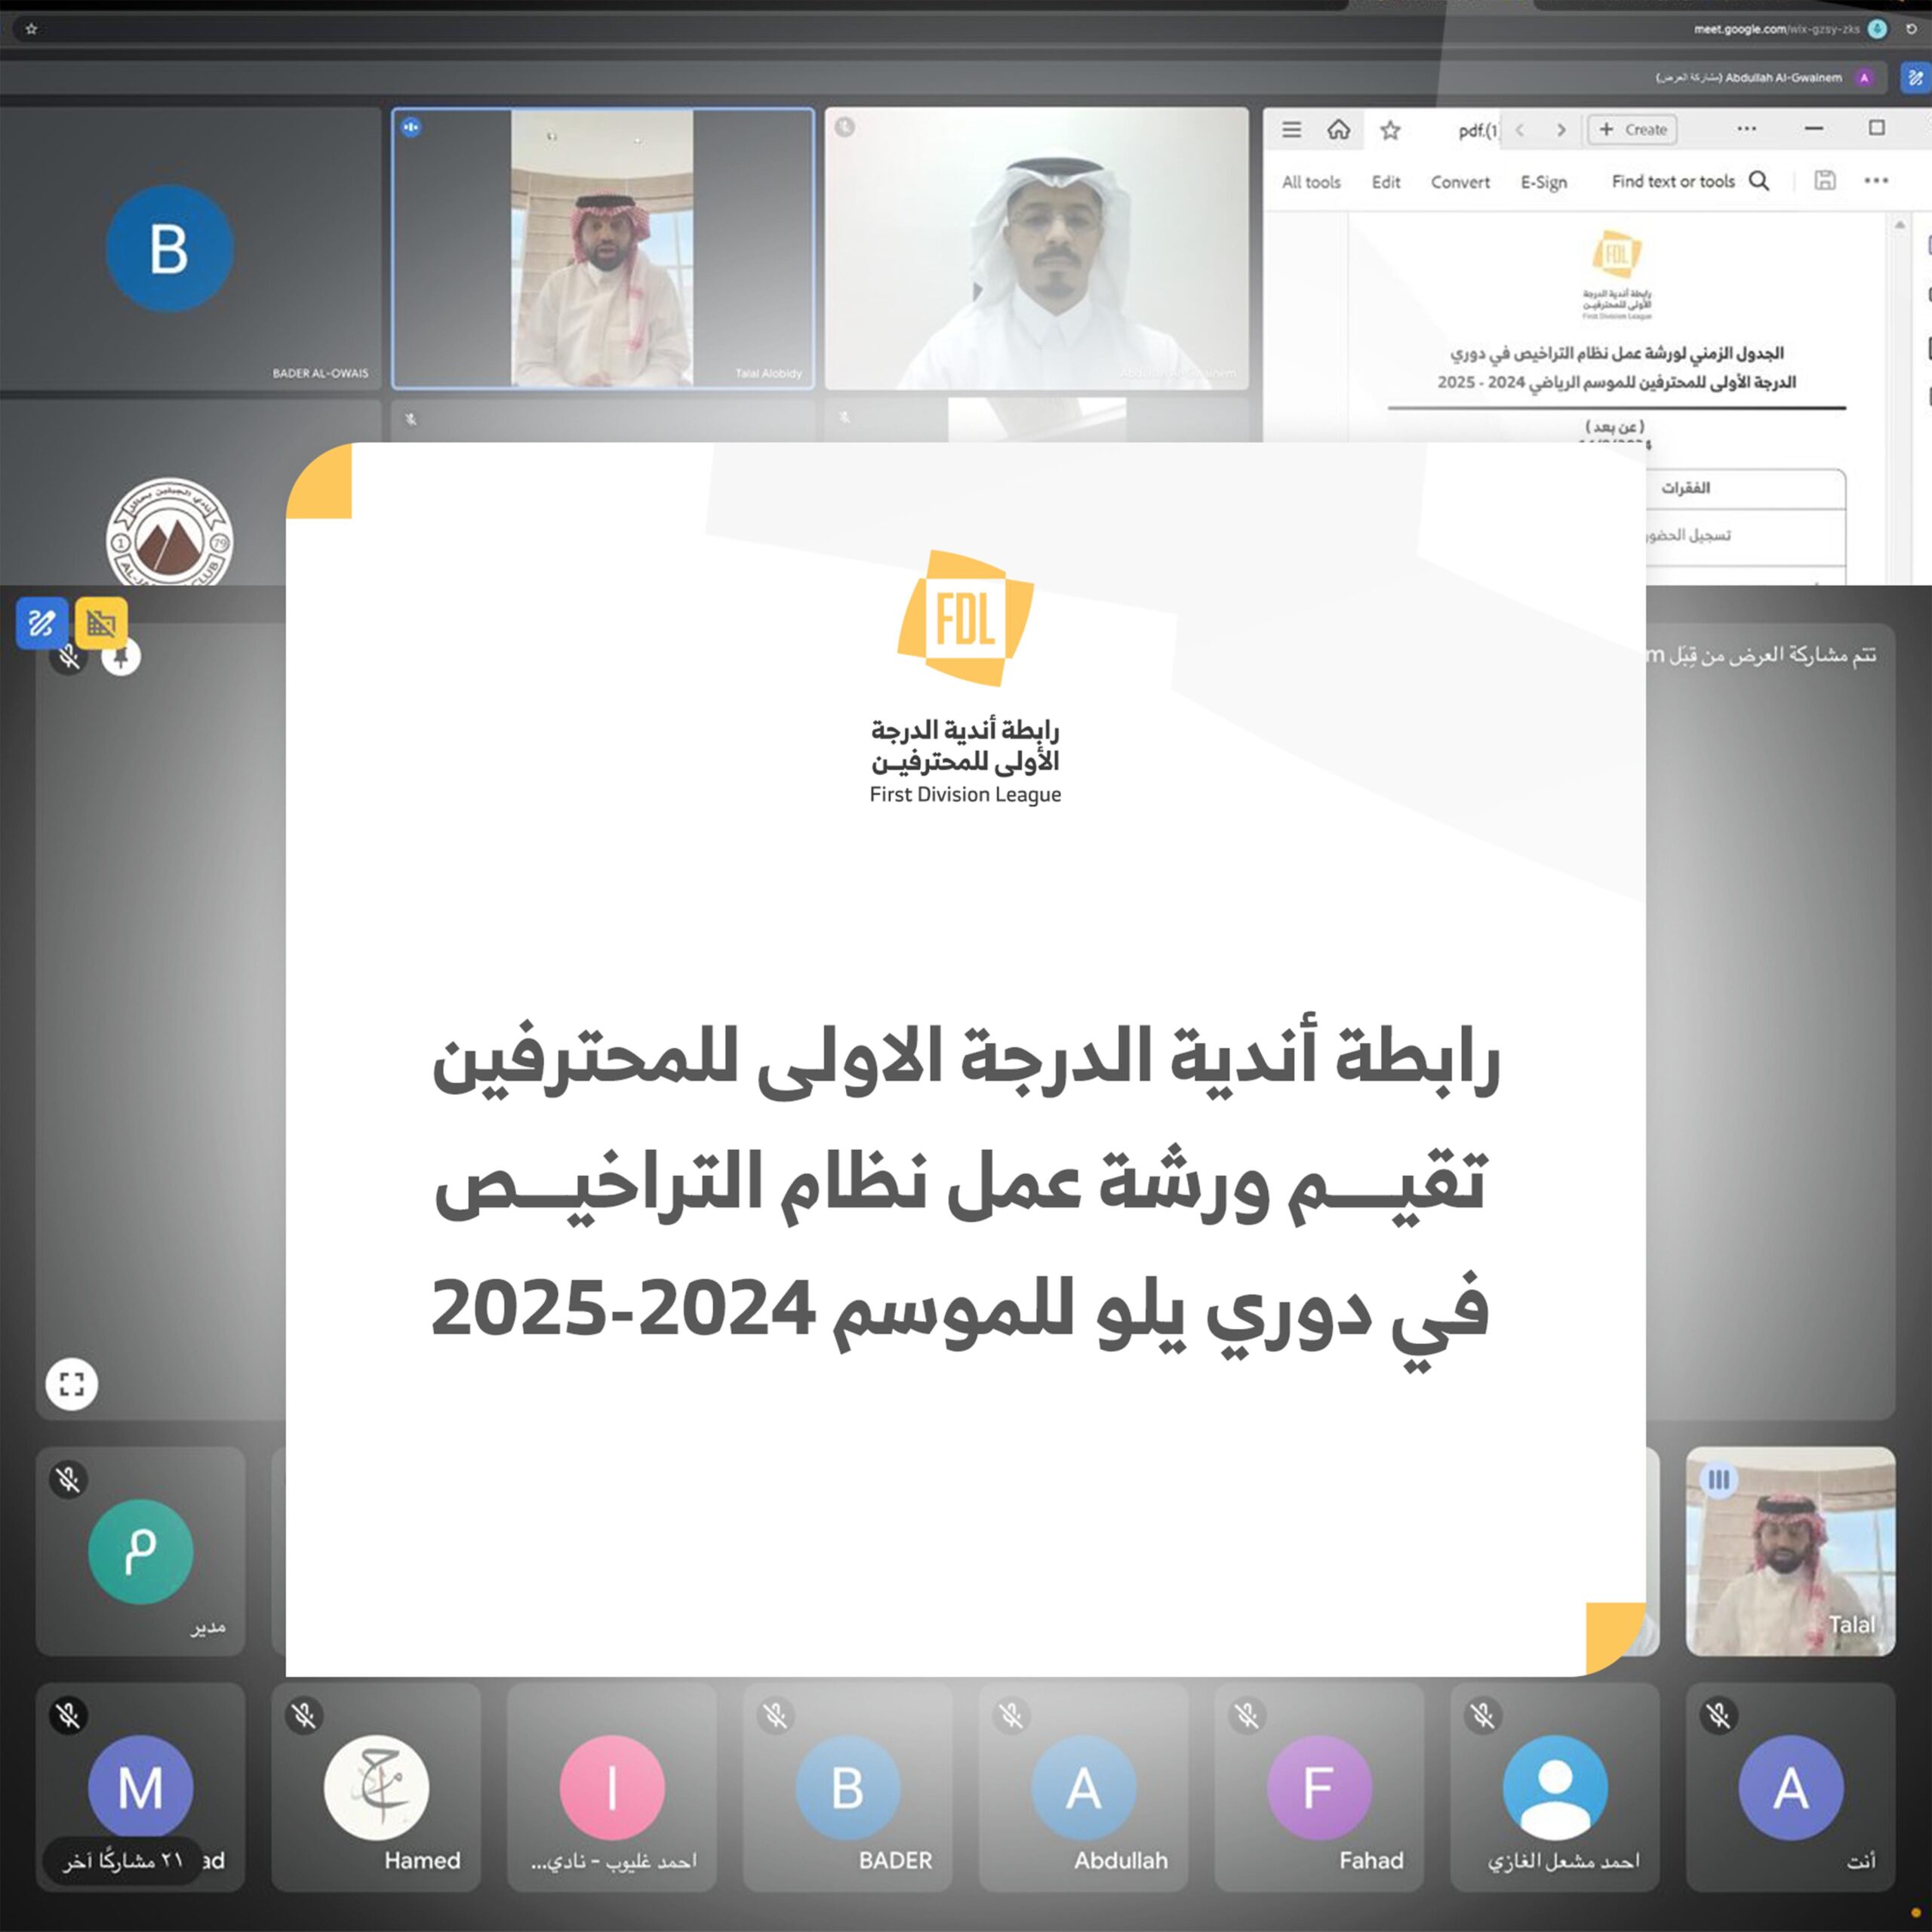Click the audio indicator on Talal thumbnail

point(1718,1479)
